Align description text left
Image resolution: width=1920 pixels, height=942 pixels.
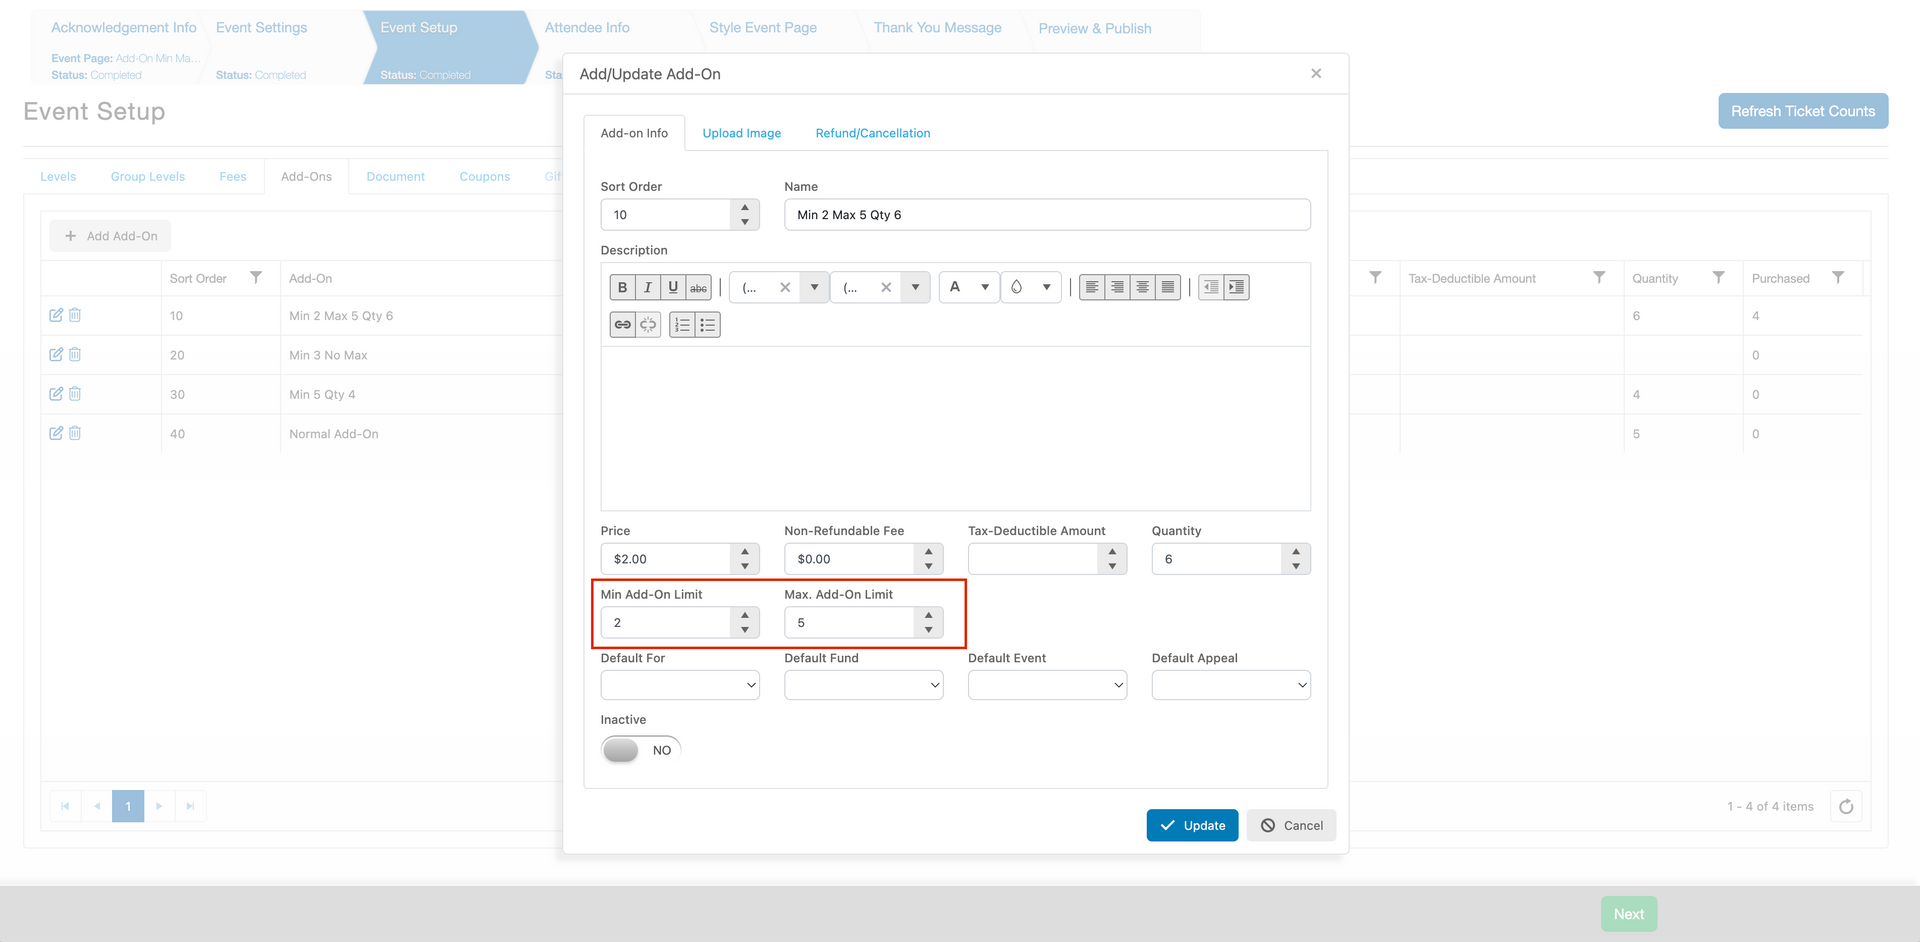[x=1092, y=288]
